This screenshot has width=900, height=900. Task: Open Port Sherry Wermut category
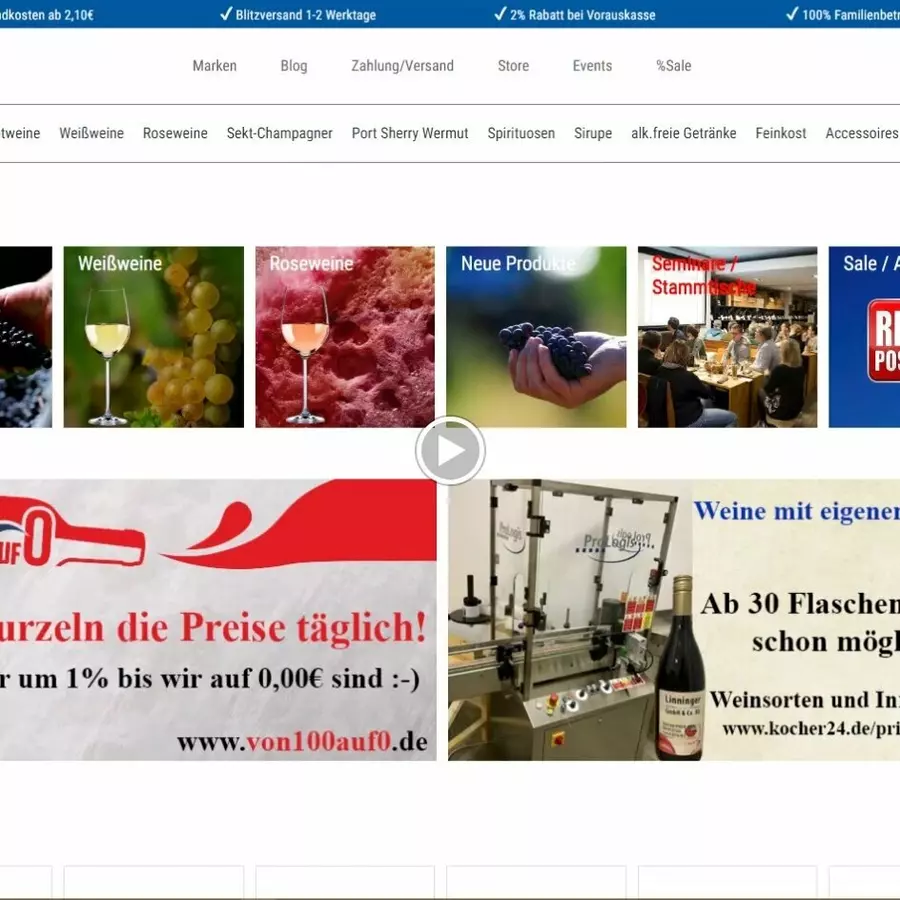pyautogui.click(x=410, y=133)
